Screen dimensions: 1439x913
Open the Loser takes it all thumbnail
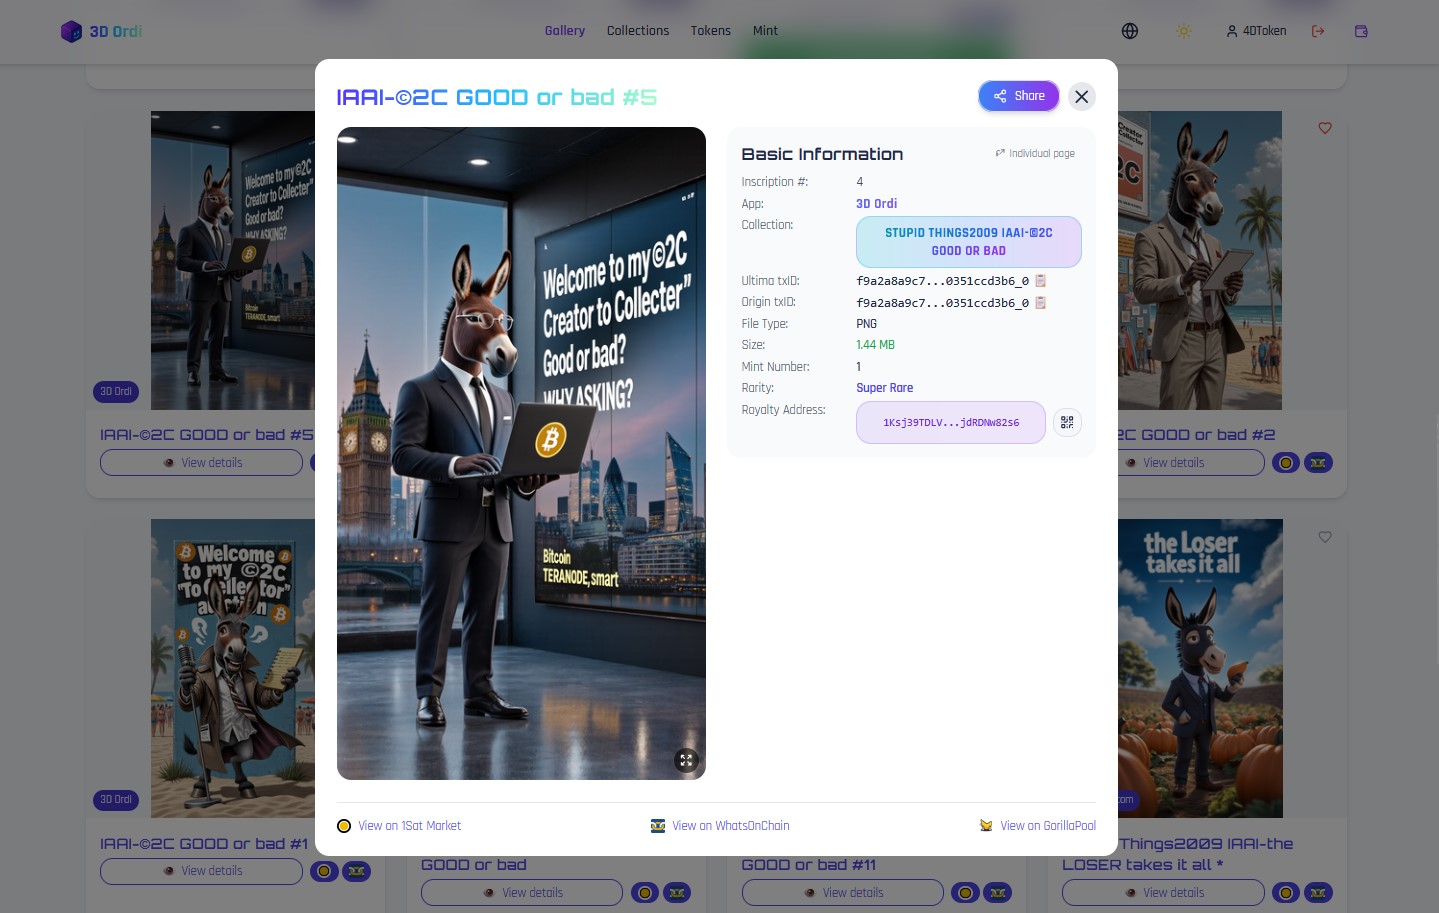(1200, 668)
